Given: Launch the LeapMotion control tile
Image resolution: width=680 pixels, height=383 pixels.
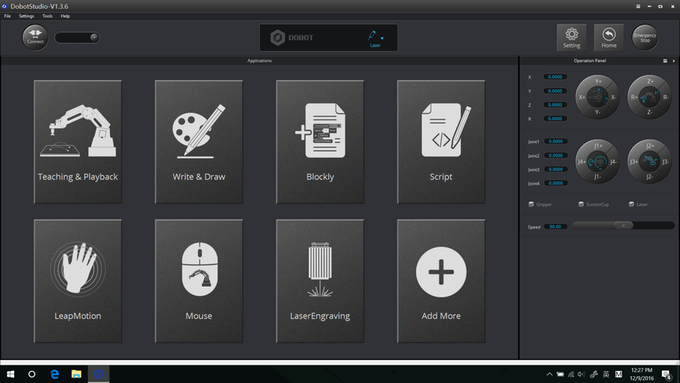Looking at the screenshot, I should tap(78, 281).
